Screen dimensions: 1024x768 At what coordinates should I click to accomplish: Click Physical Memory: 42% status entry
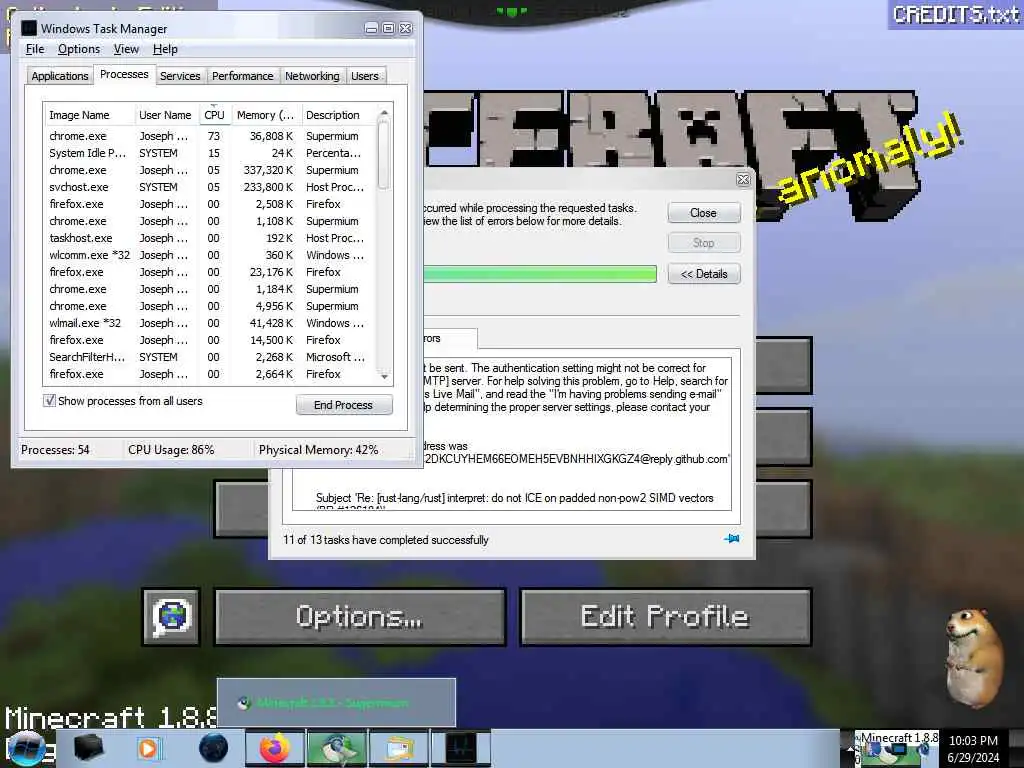coord(319,450)
